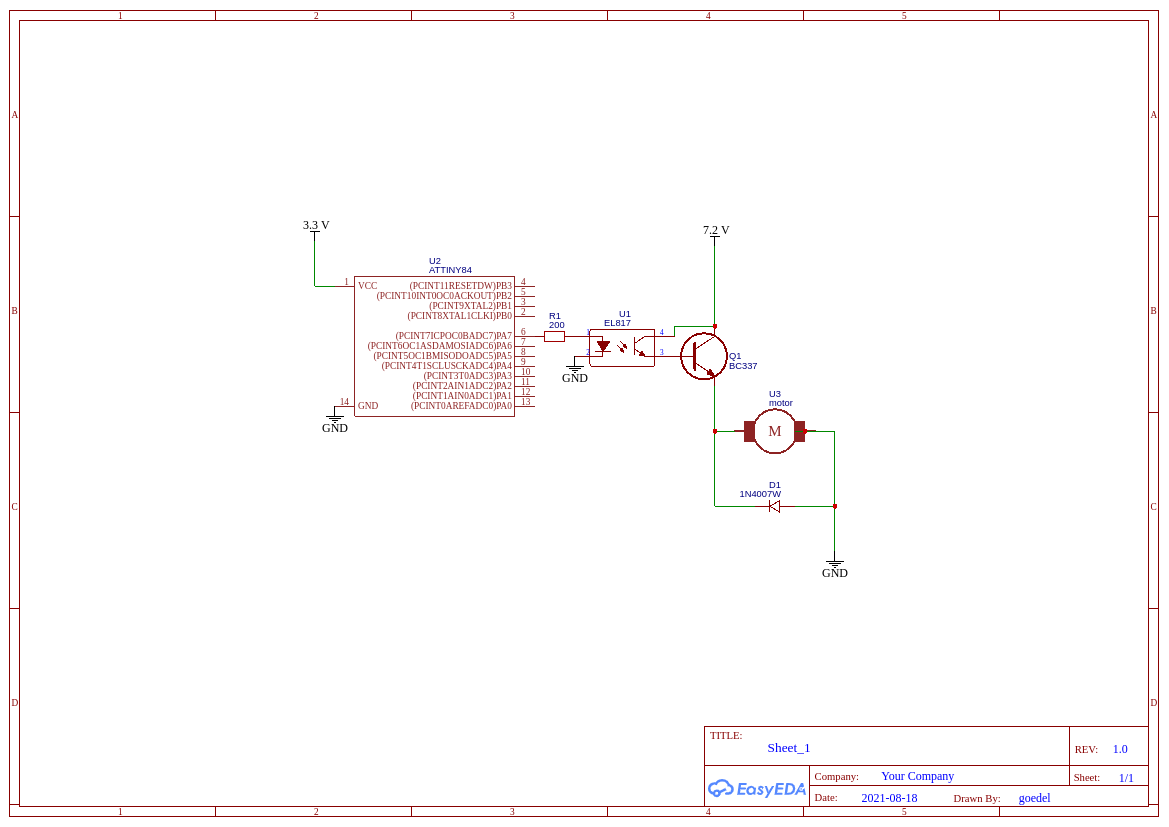Screen dimensions: 1169x827
Task: Click the EL817 optocoupler symbol
Action: click(621, 347)
